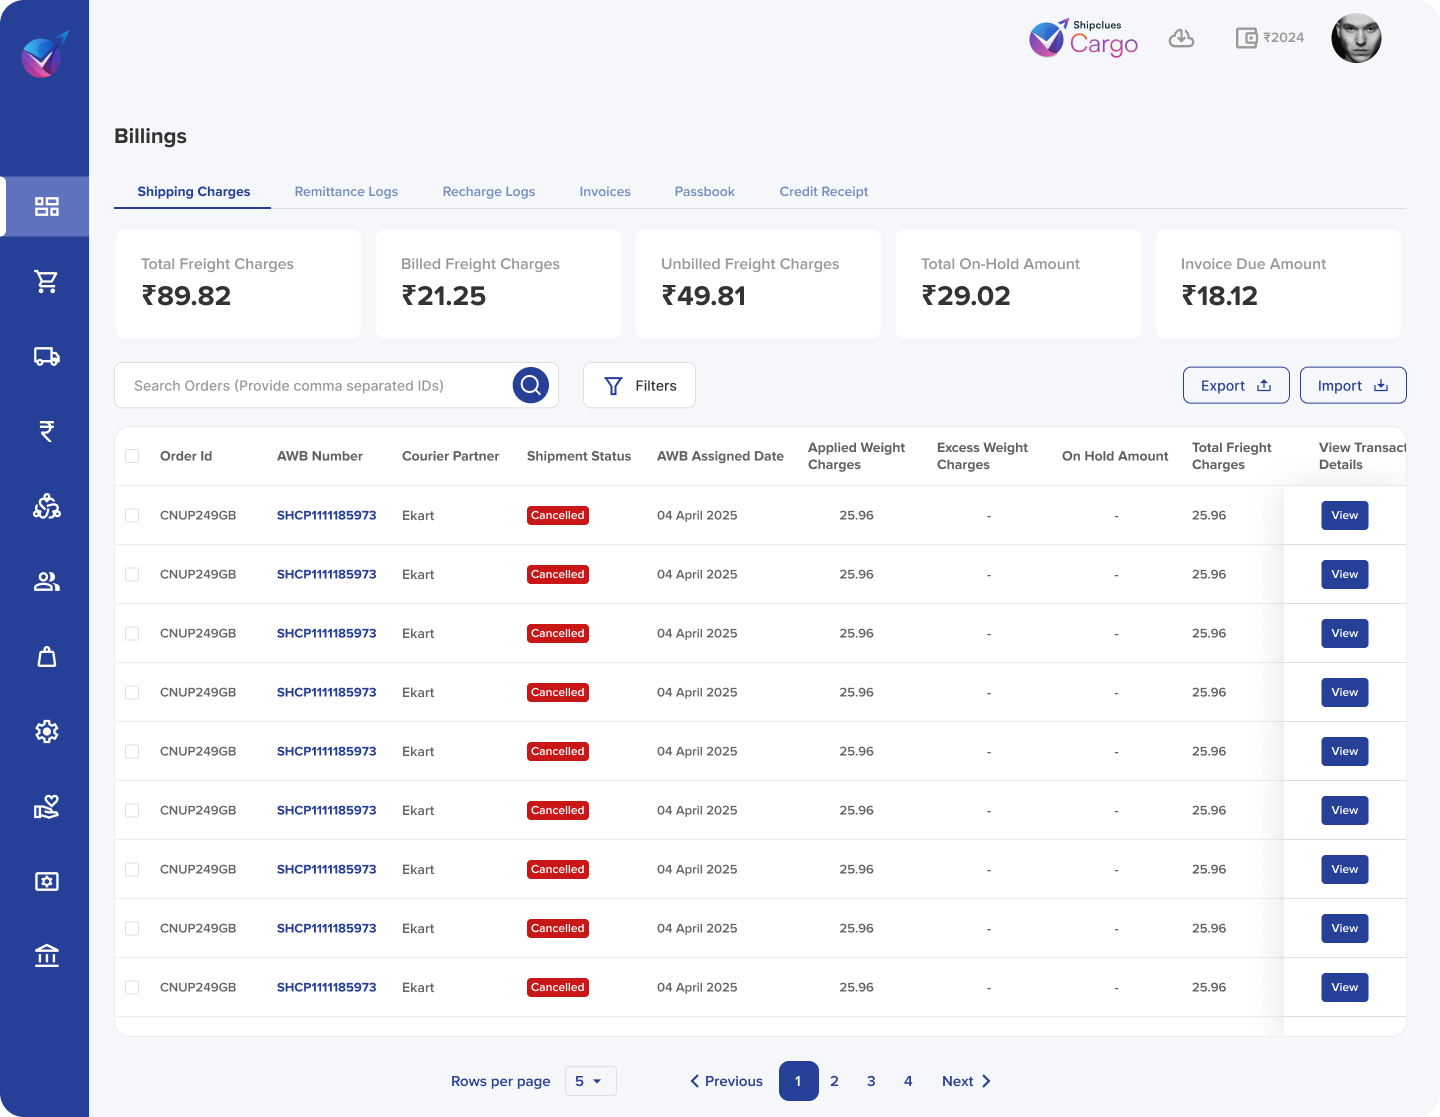Image resolution: width=1440 pixels, height=1117 pixels.
Task: Open the dashboard grid icon in sidebar
Action: click(46, 207)
